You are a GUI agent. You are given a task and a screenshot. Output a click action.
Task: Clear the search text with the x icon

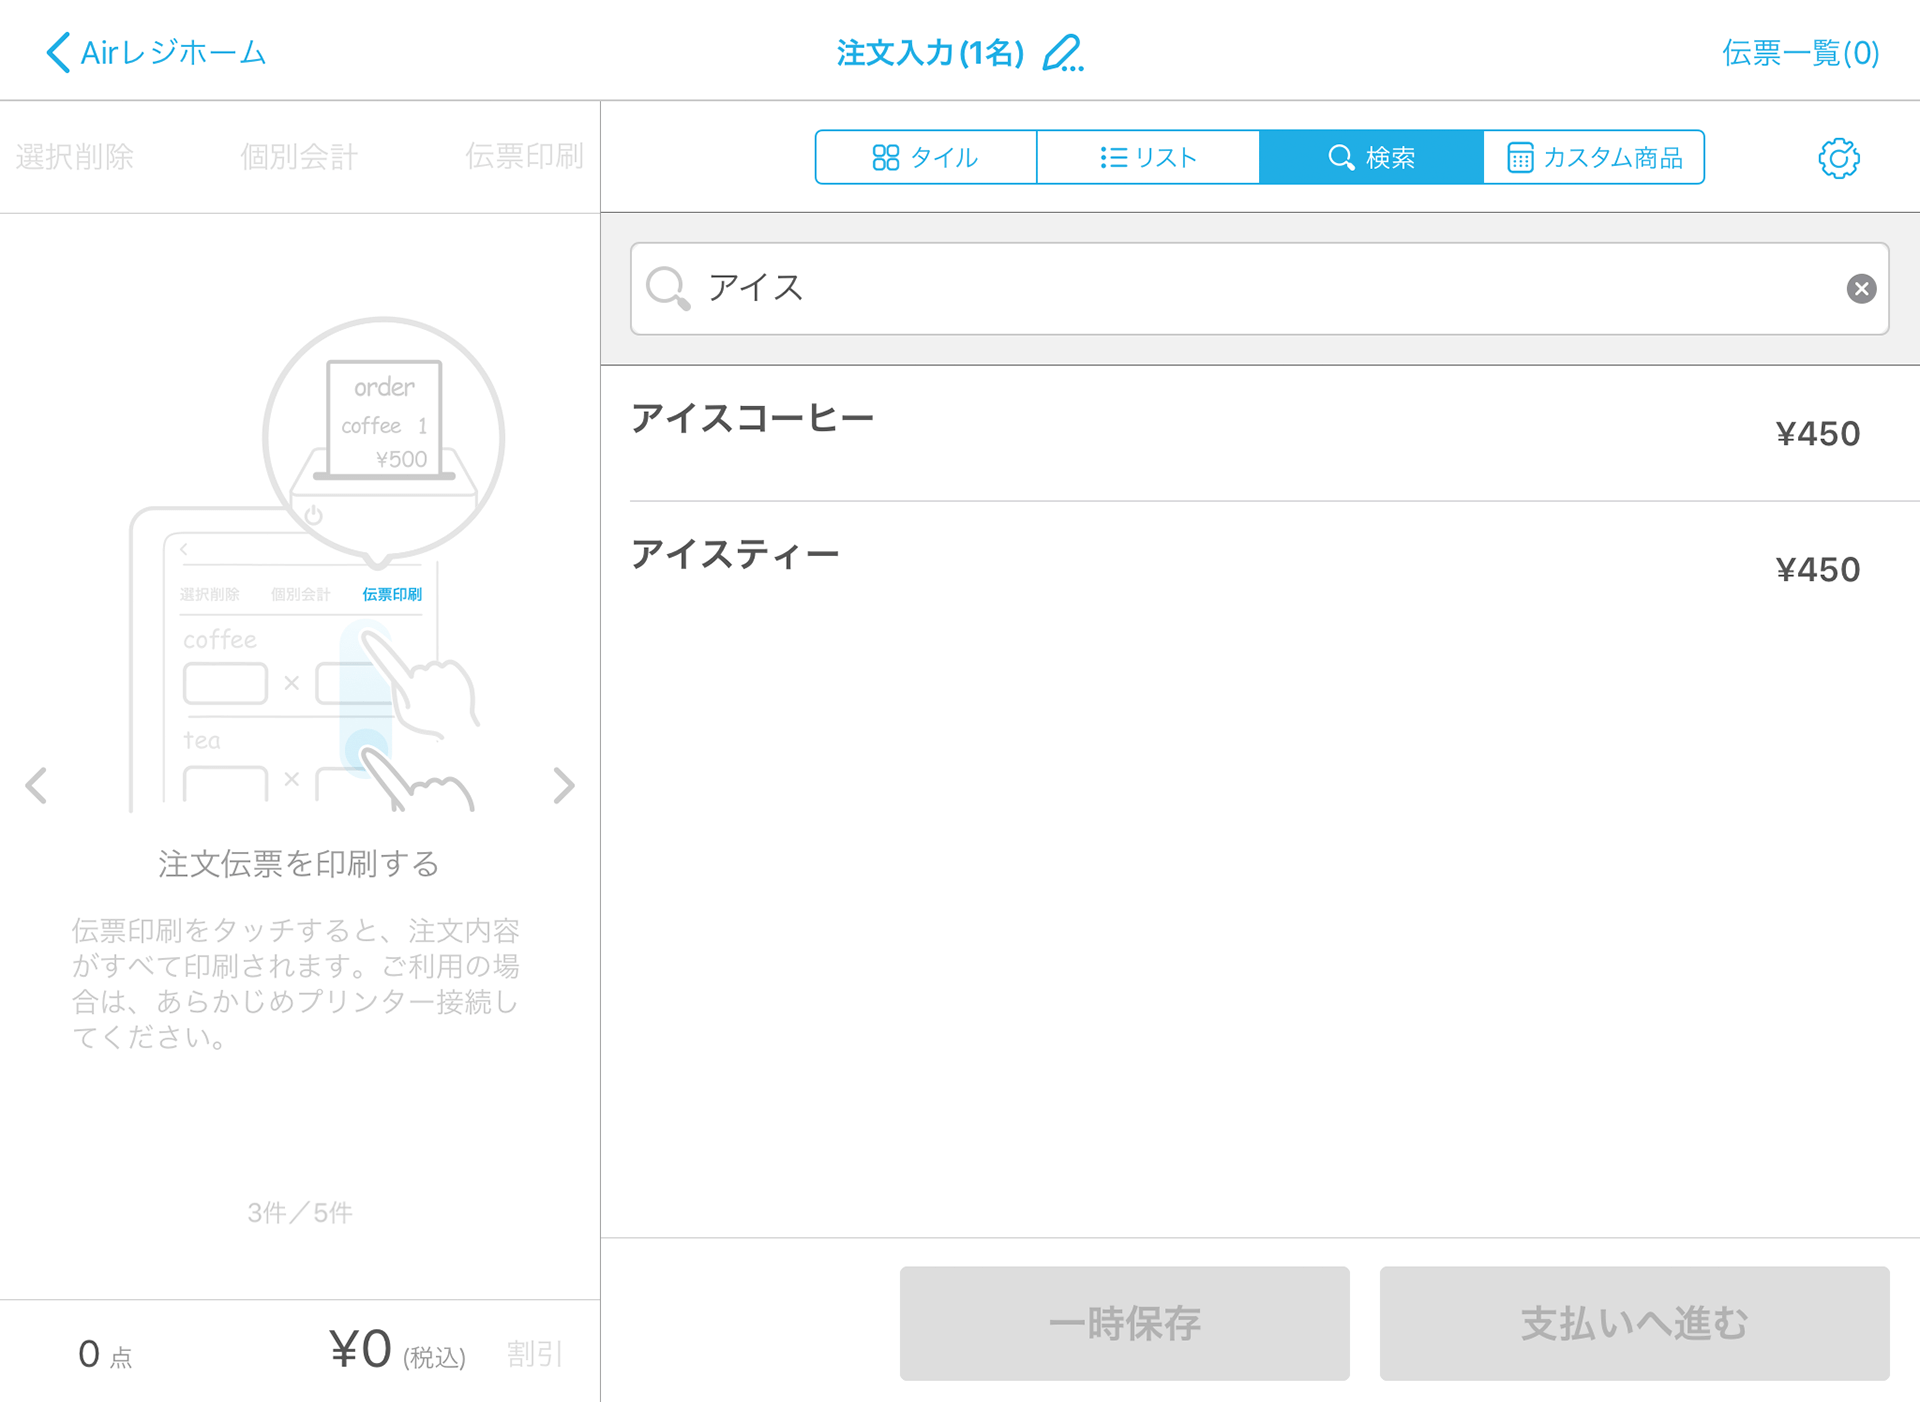[1861, 289]
